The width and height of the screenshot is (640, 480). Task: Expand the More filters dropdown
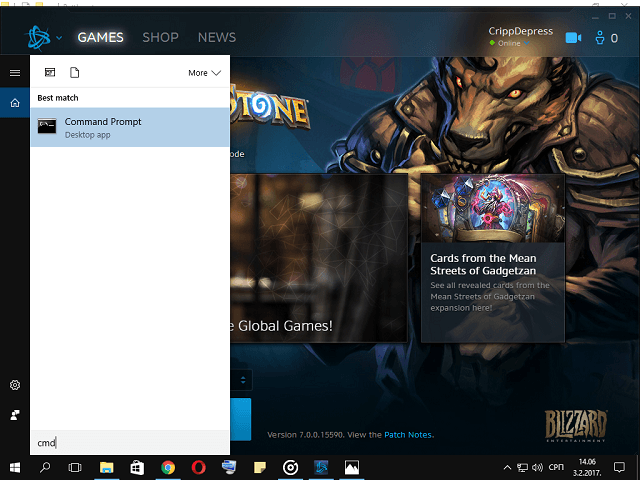click(x=204, y=73)
